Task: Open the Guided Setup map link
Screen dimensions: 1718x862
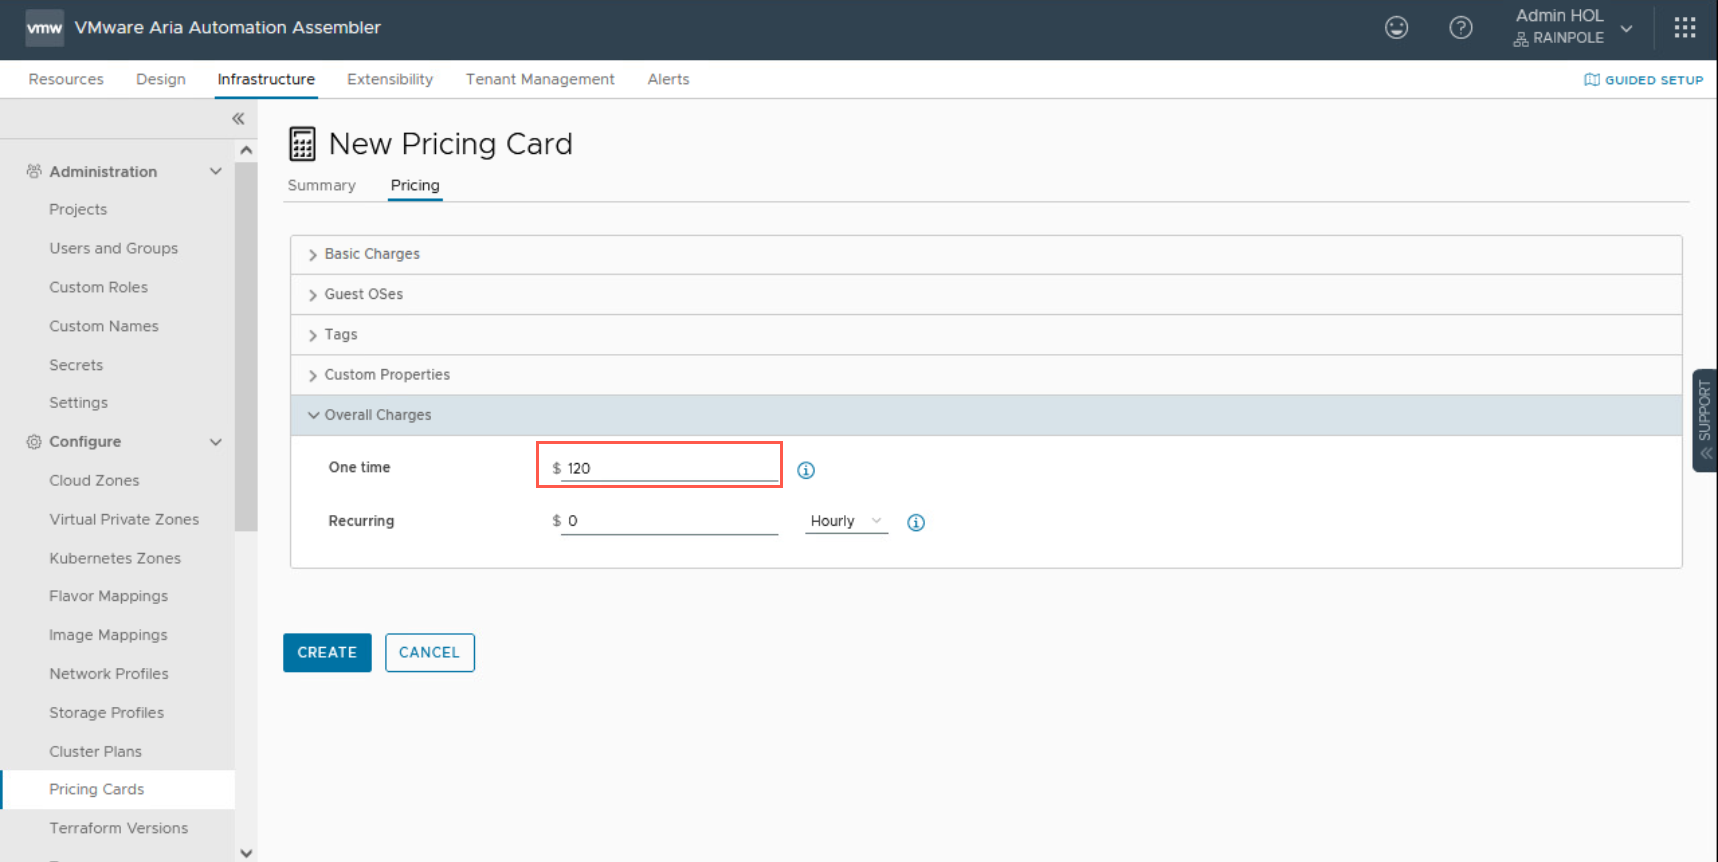Action: tap(1643, 80)
